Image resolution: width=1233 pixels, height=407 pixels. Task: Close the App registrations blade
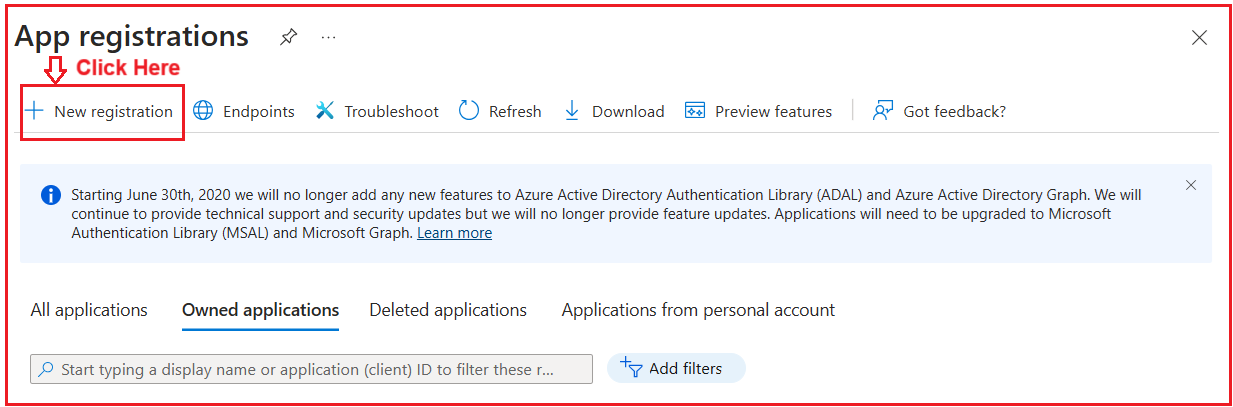[1199, 38]
